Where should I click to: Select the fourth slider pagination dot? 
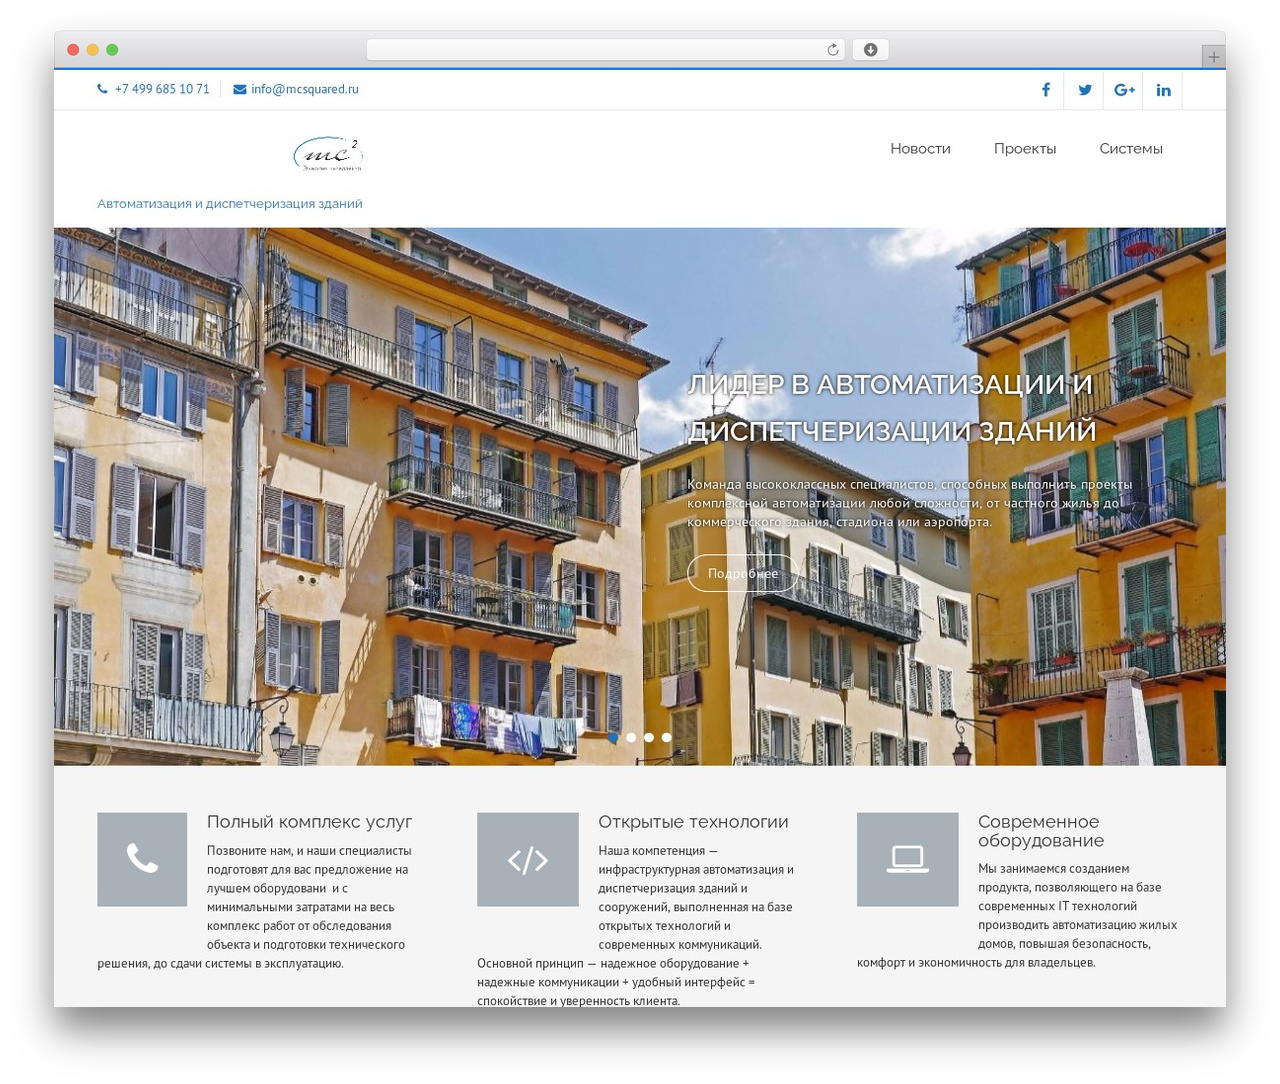(667, 737)
